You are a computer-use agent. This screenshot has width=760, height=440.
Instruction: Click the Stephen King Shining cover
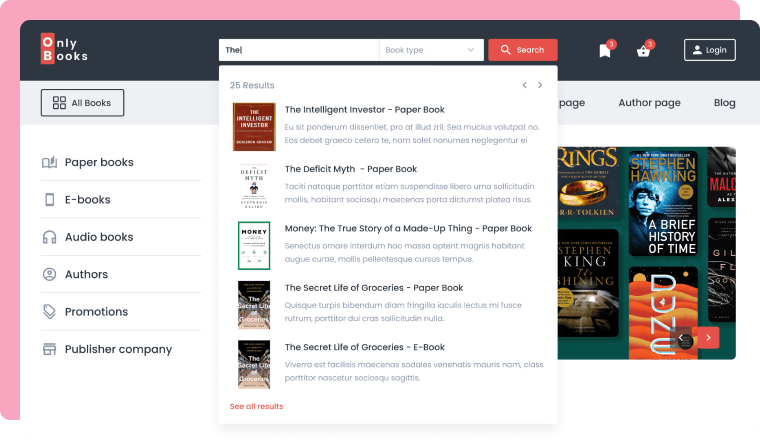588,283
